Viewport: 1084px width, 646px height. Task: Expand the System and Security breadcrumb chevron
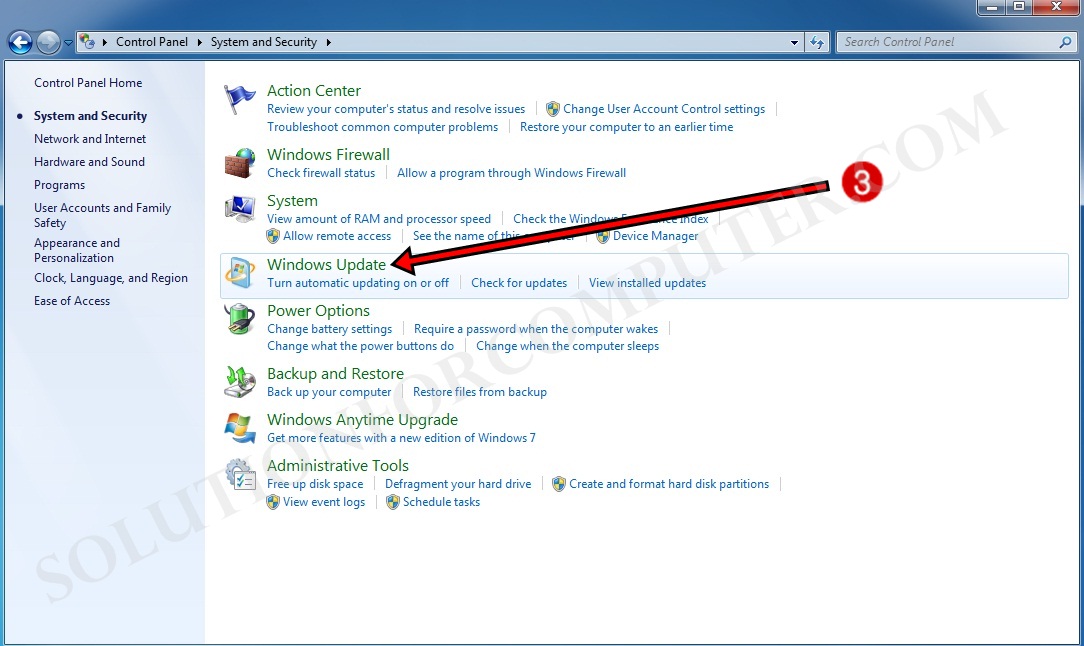tap(331, 42)
